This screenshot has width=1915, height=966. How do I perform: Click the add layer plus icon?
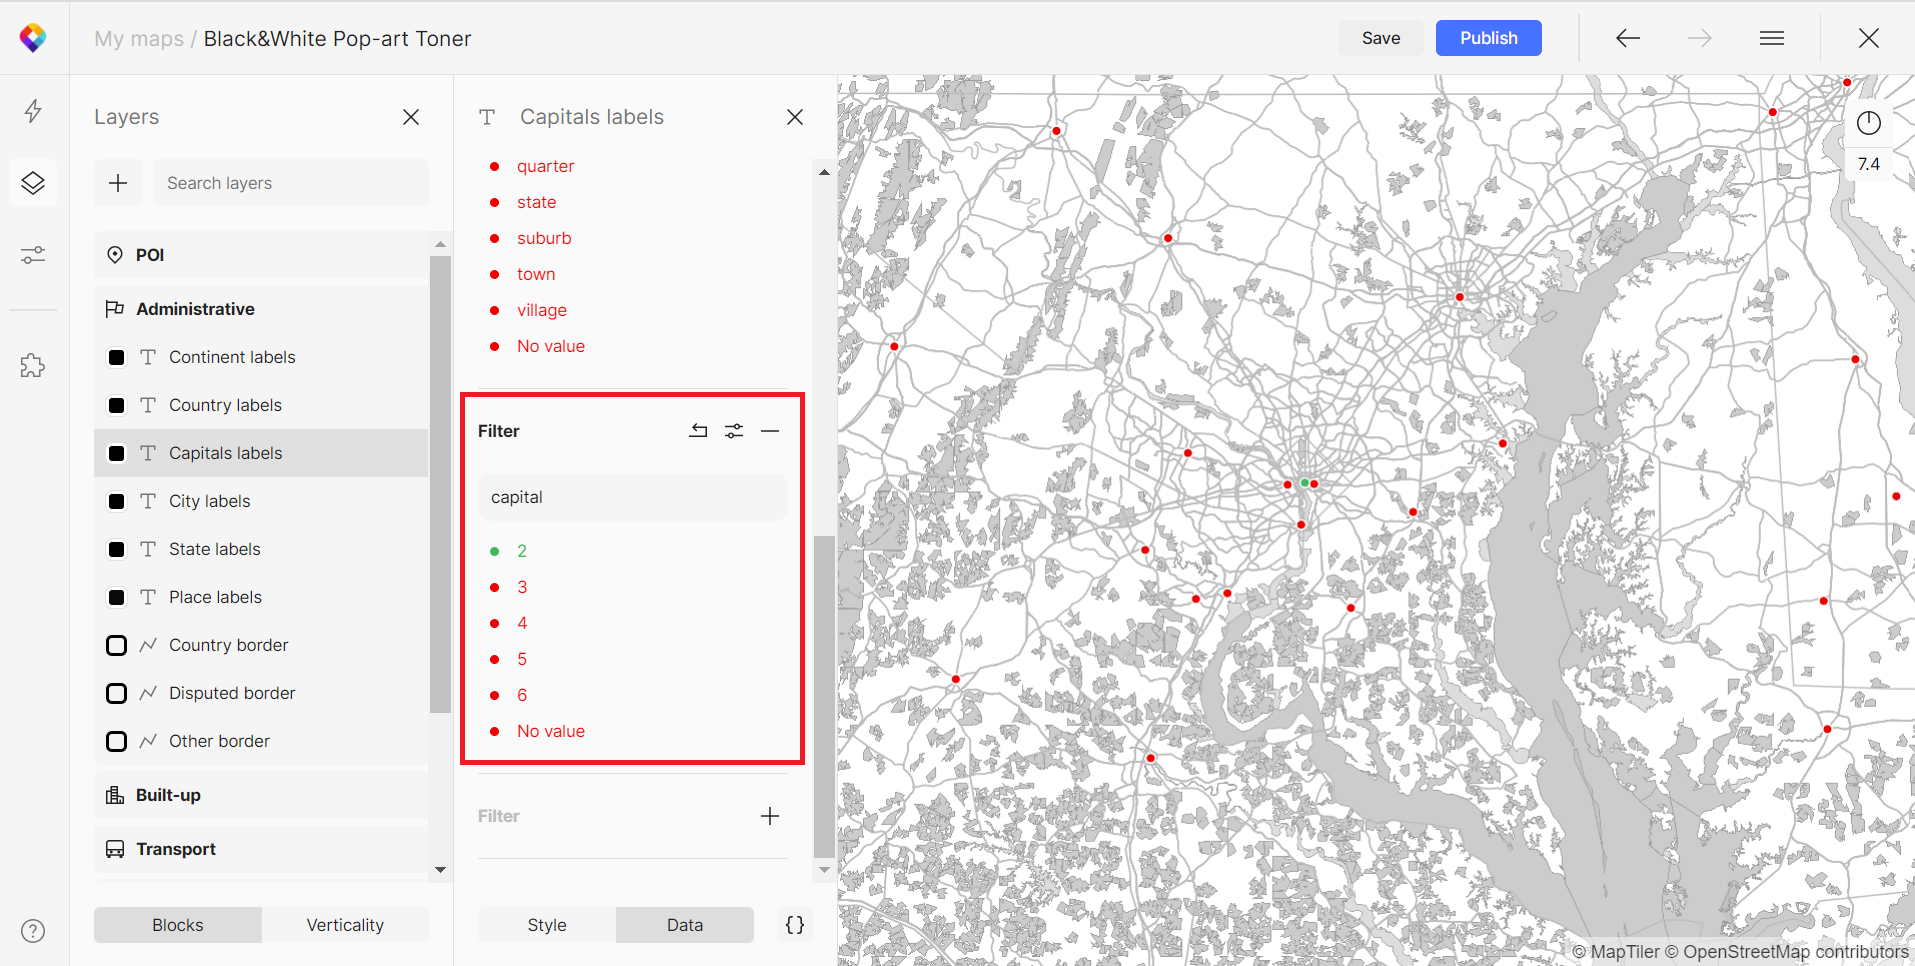tap(118, 183)
